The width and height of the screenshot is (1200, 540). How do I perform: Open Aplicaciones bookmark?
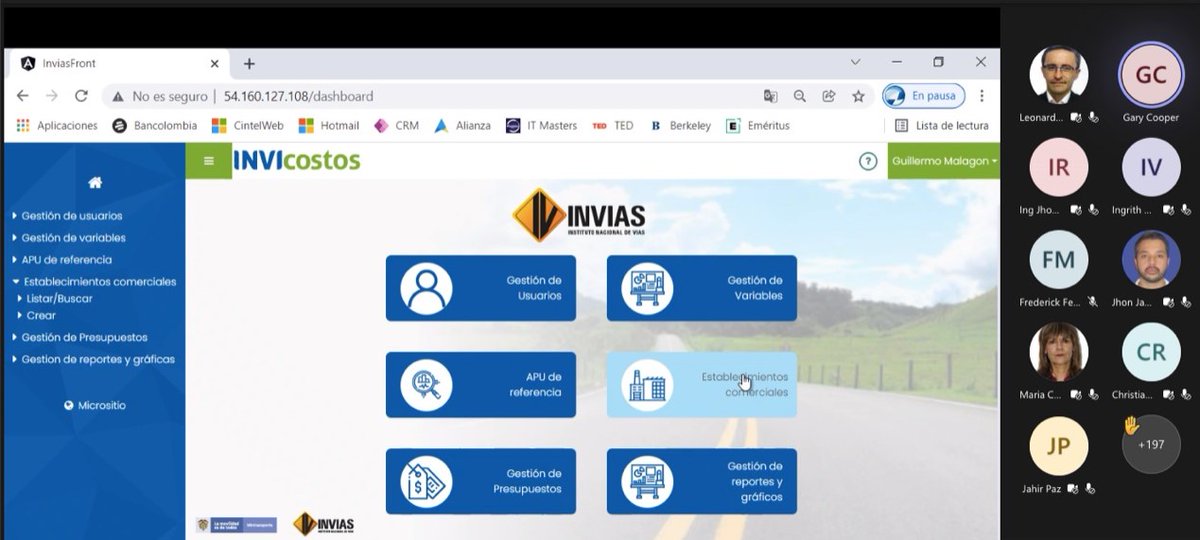pos(58,126)
